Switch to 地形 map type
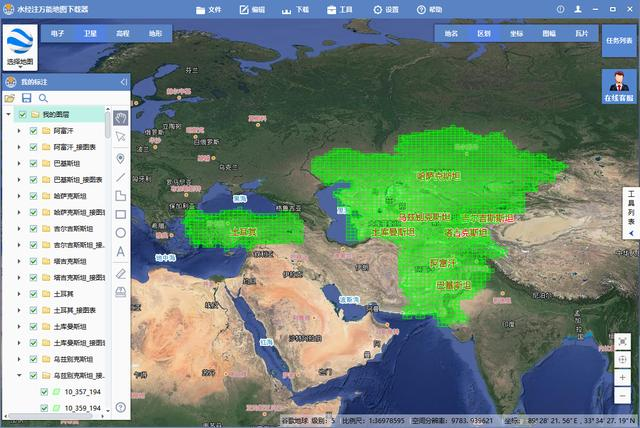640x428 pixels. [x=156, y=33]
